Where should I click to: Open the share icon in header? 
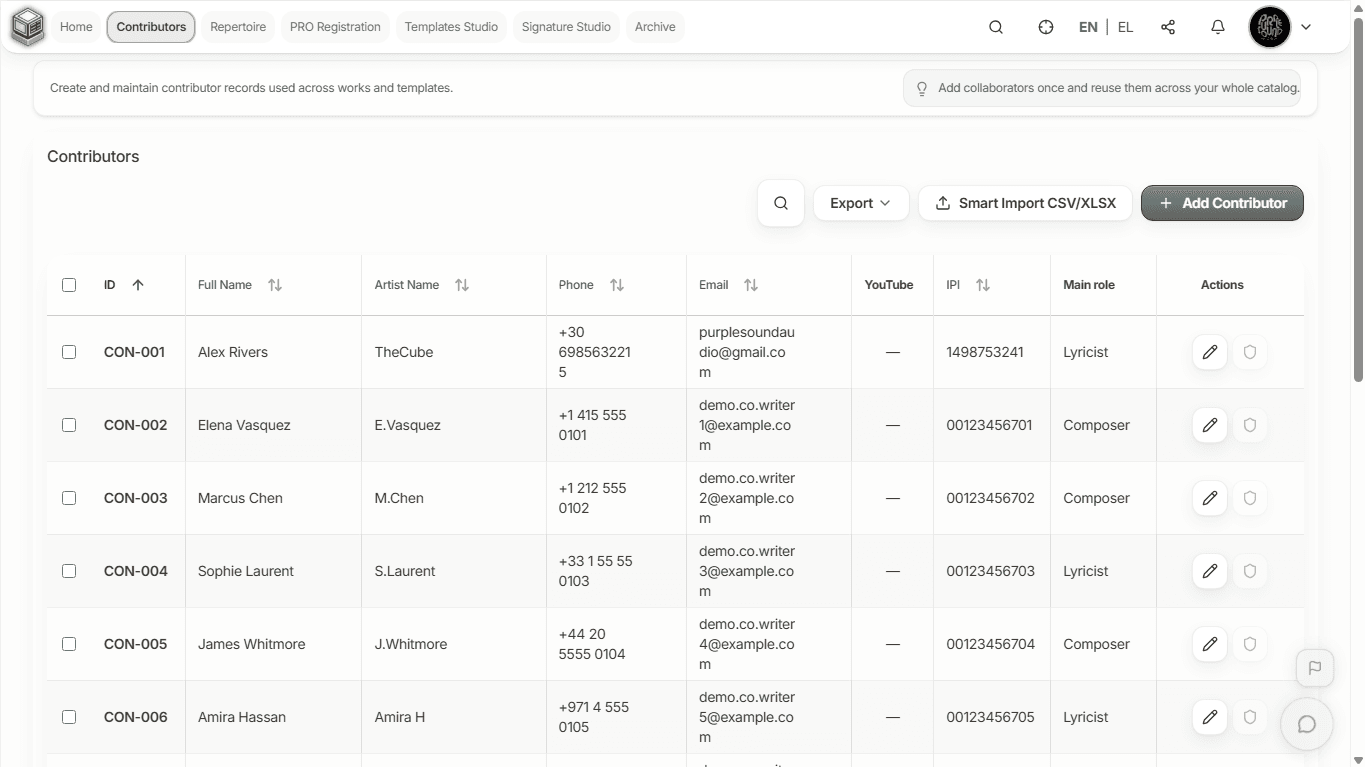click(1168, 27)
